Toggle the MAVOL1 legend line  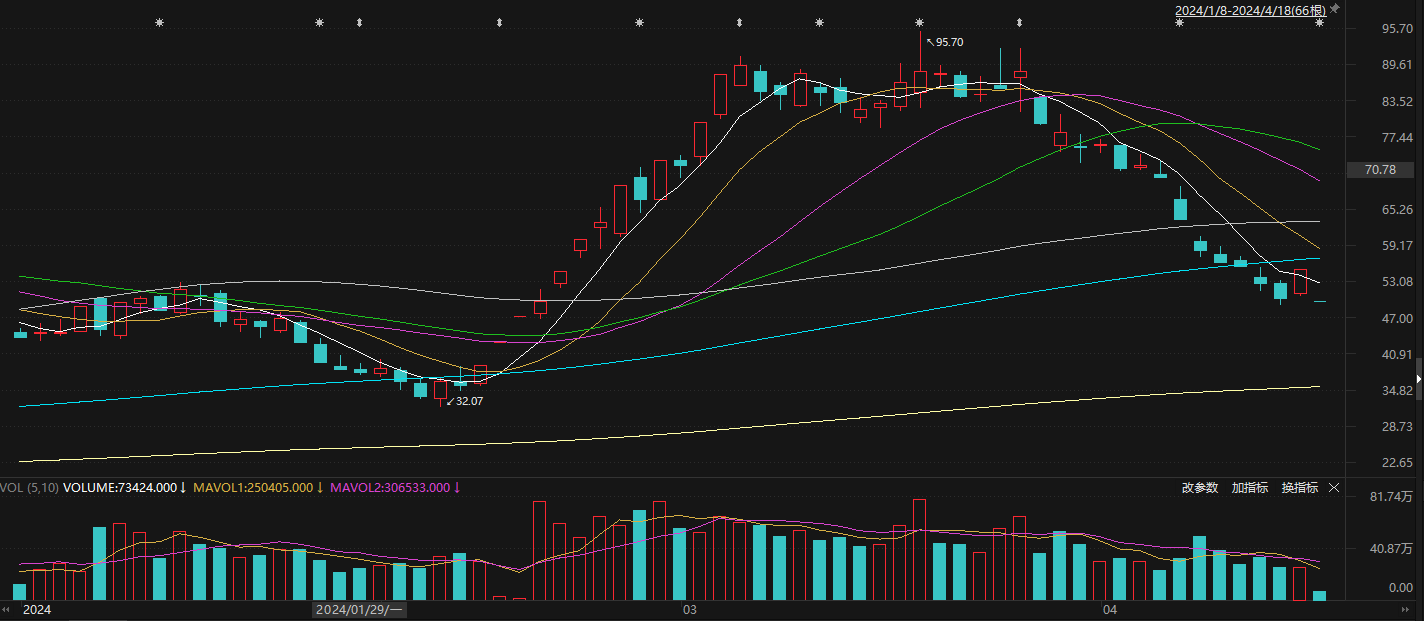point(254,488)
